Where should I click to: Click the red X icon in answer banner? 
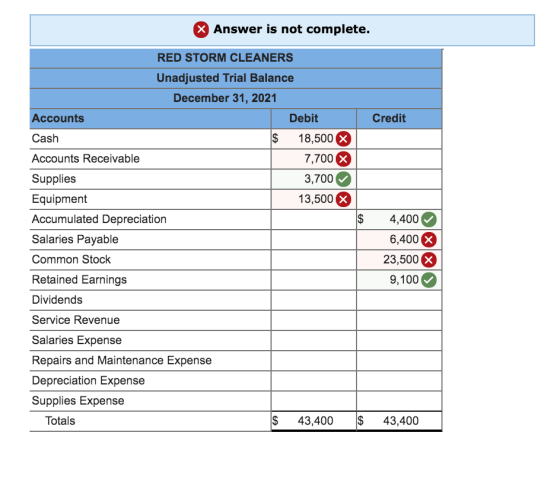(201, 29)
